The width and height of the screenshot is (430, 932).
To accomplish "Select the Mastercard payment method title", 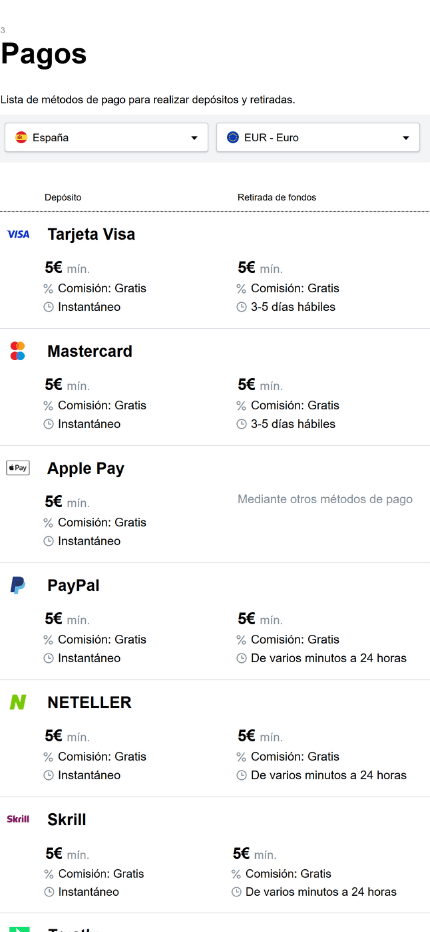I will [x=90, y=351].
